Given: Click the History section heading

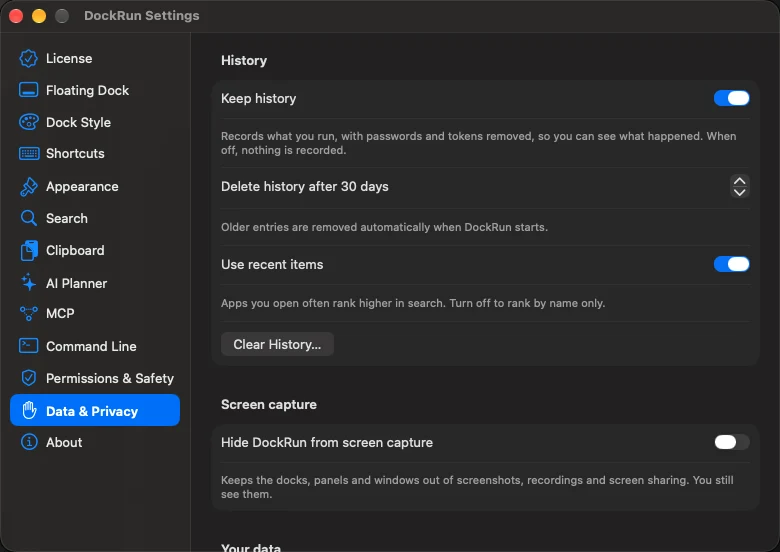Looking at the screenshot, I should pyautogui.click(x=244, y=61).
